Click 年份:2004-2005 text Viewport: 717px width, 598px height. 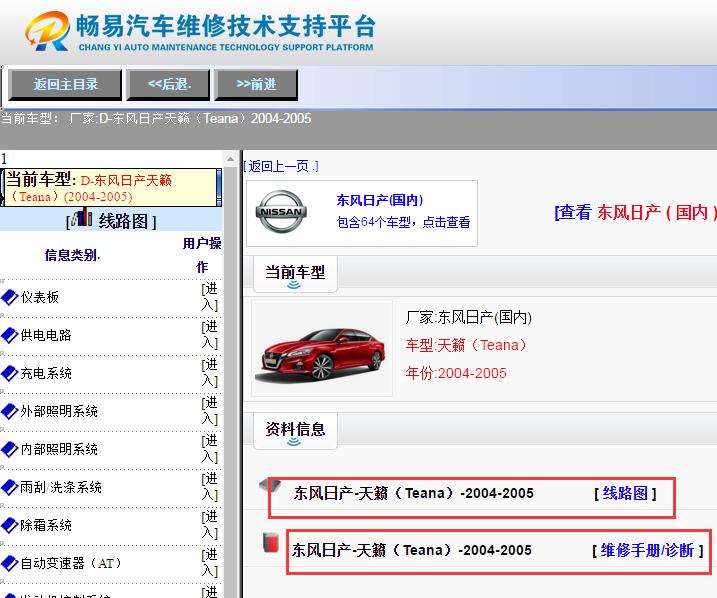coord(456,374)
